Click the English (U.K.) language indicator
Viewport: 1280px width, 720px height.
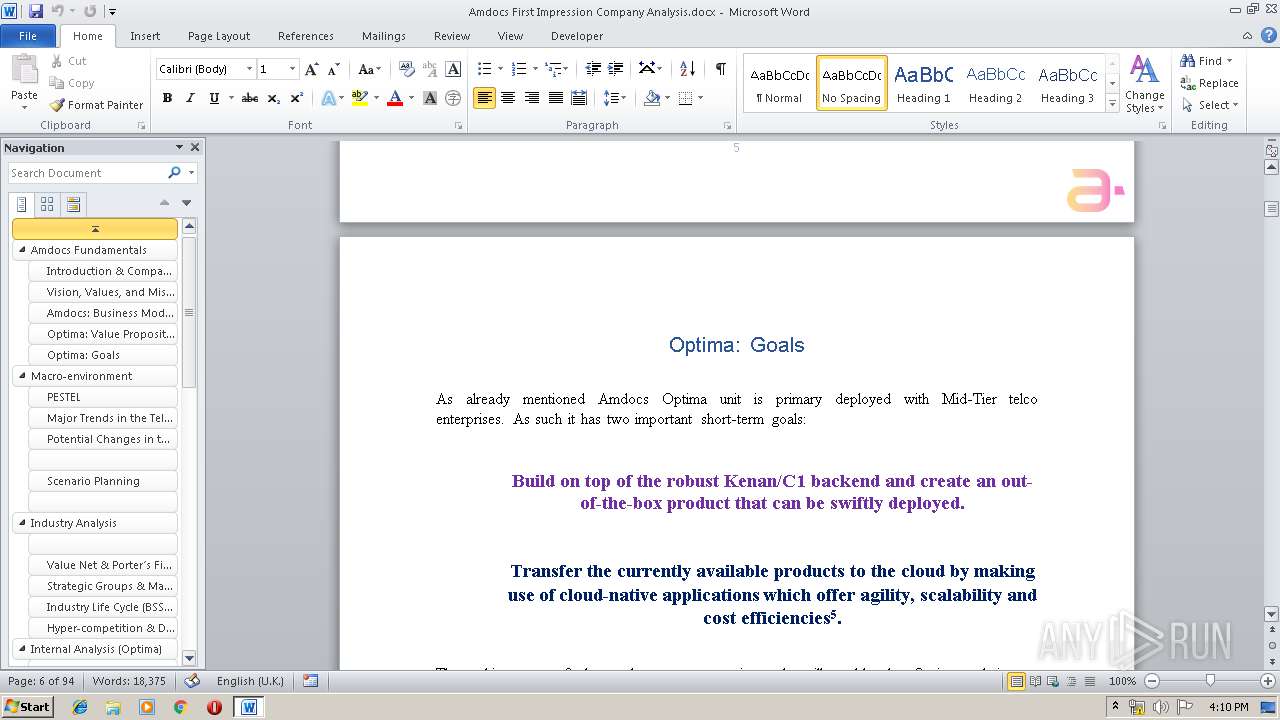250,681
